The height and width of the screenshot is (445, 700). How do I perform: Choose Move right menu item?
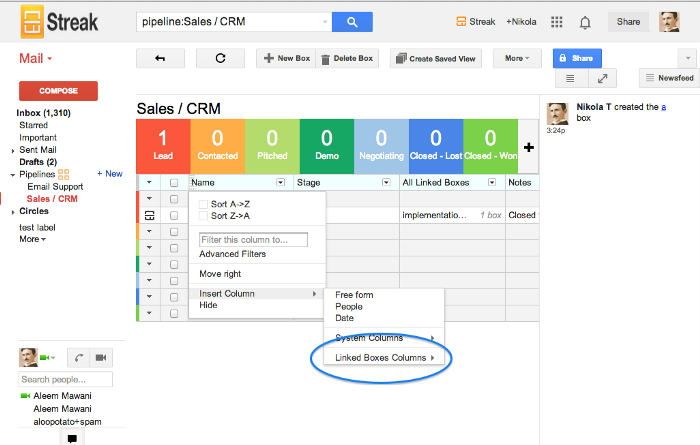220,274
